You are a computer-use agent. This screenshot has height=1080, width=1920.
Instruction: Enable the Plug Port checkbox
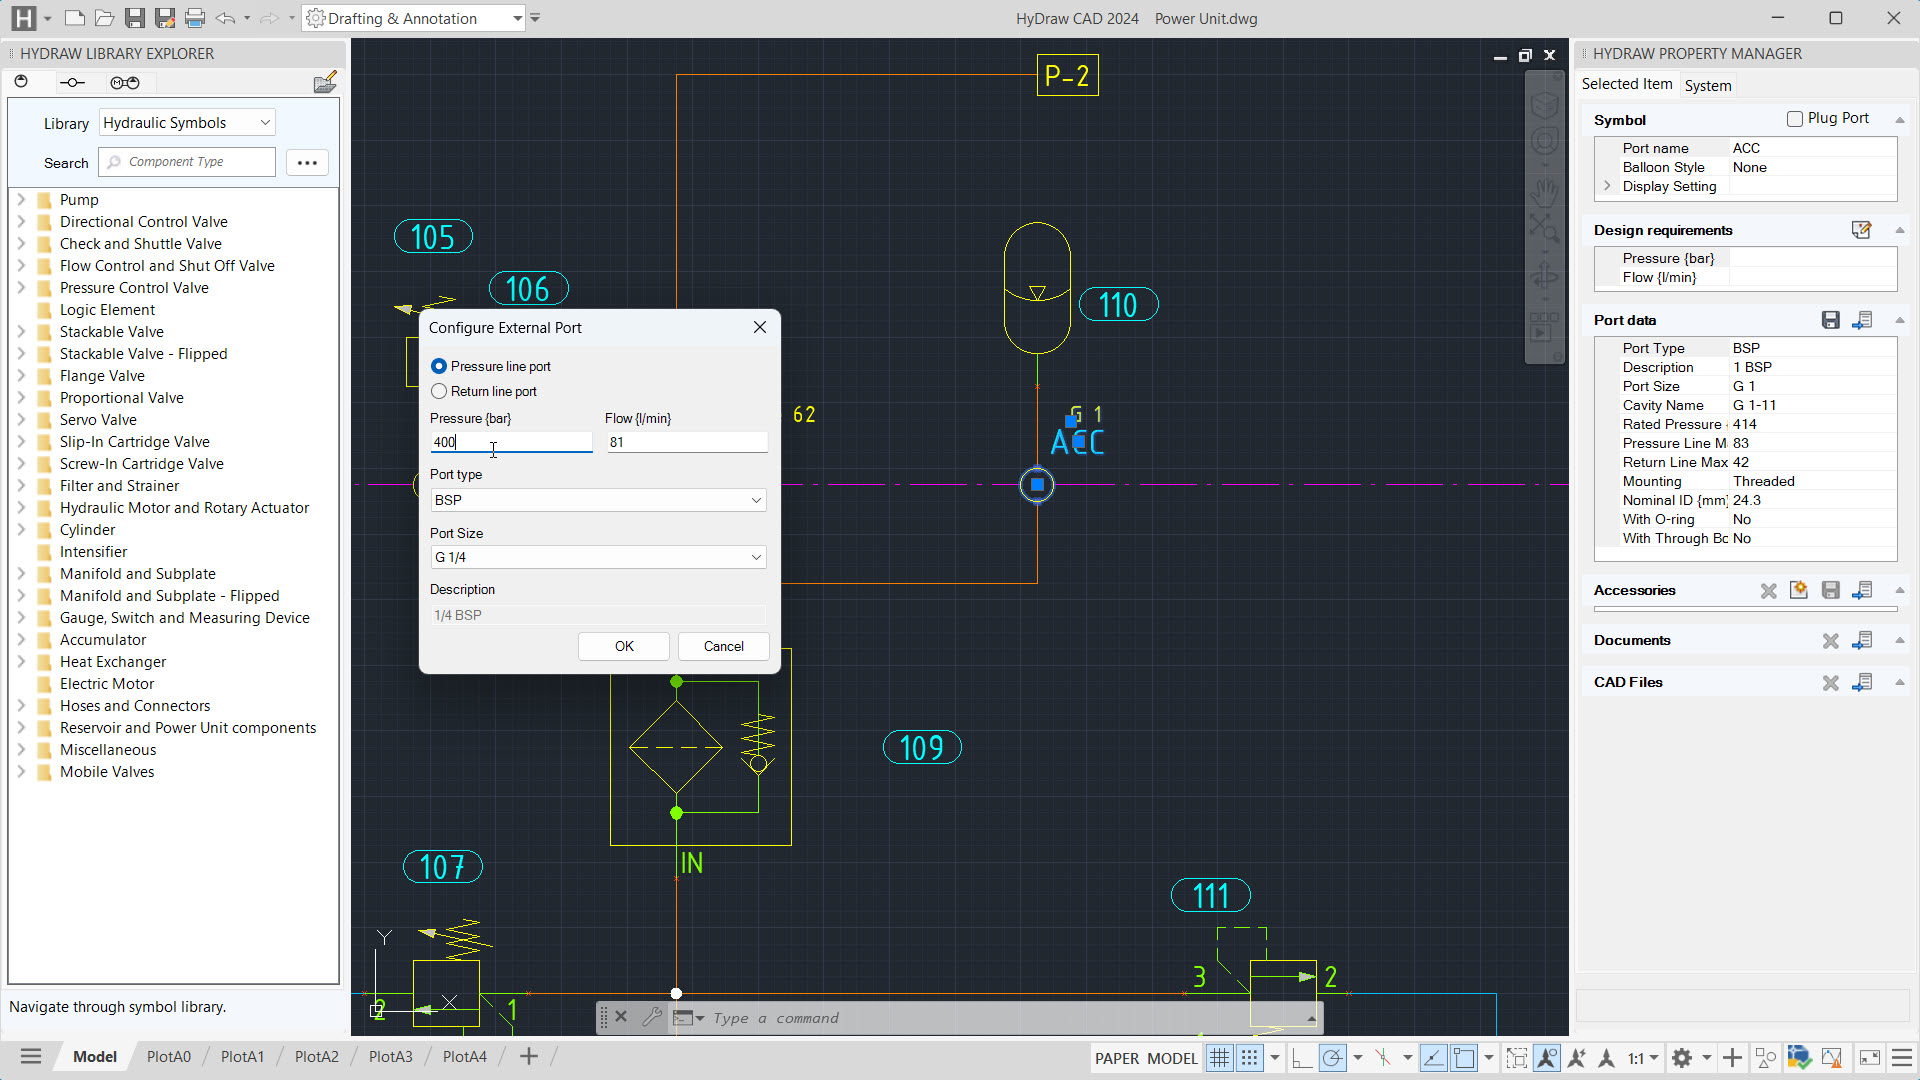pyautogui.click(x=1795, y=119)
